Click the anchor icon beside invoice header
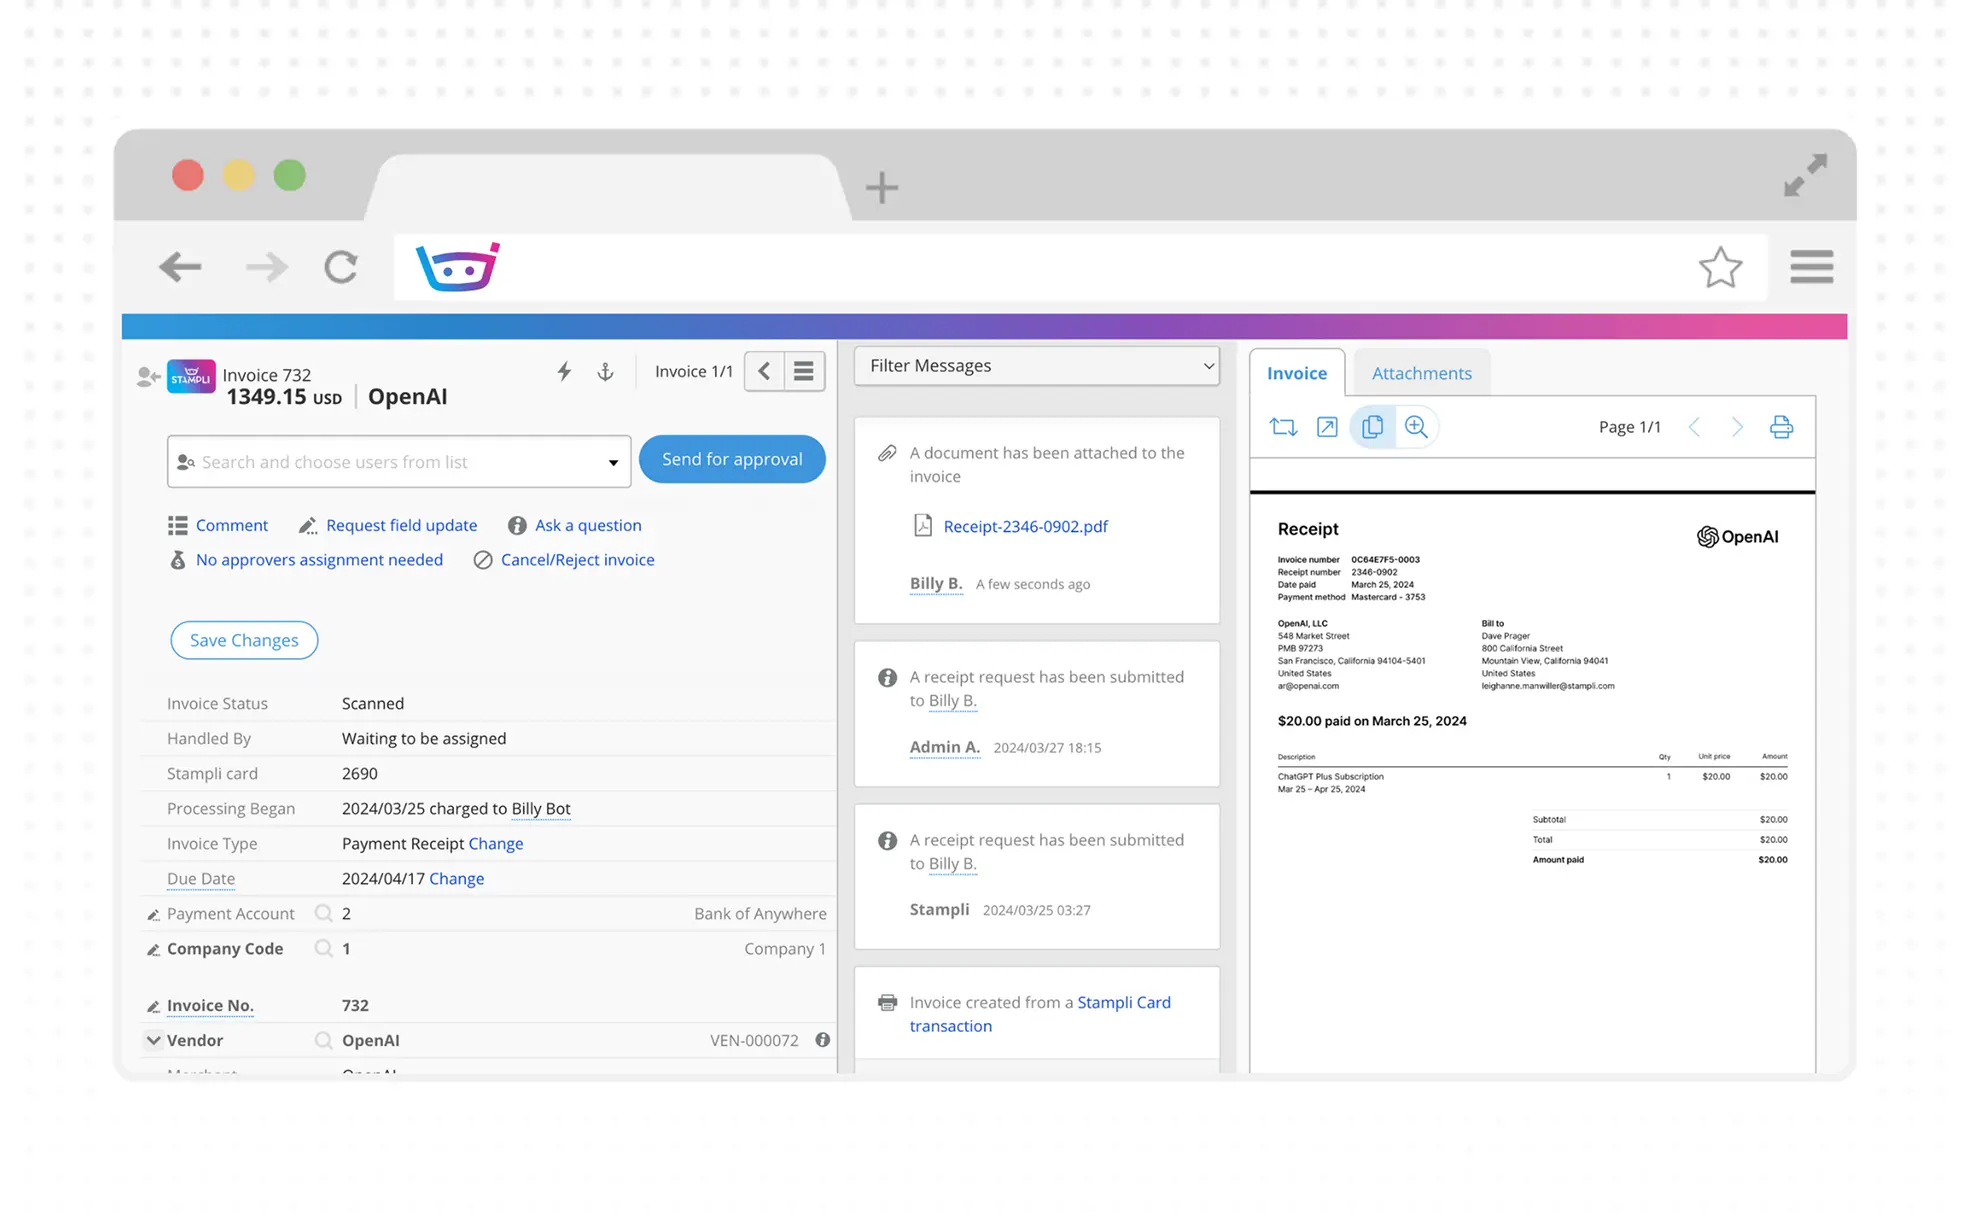The height and width of the screenshot is (1212, 1969). pos(605,372)
